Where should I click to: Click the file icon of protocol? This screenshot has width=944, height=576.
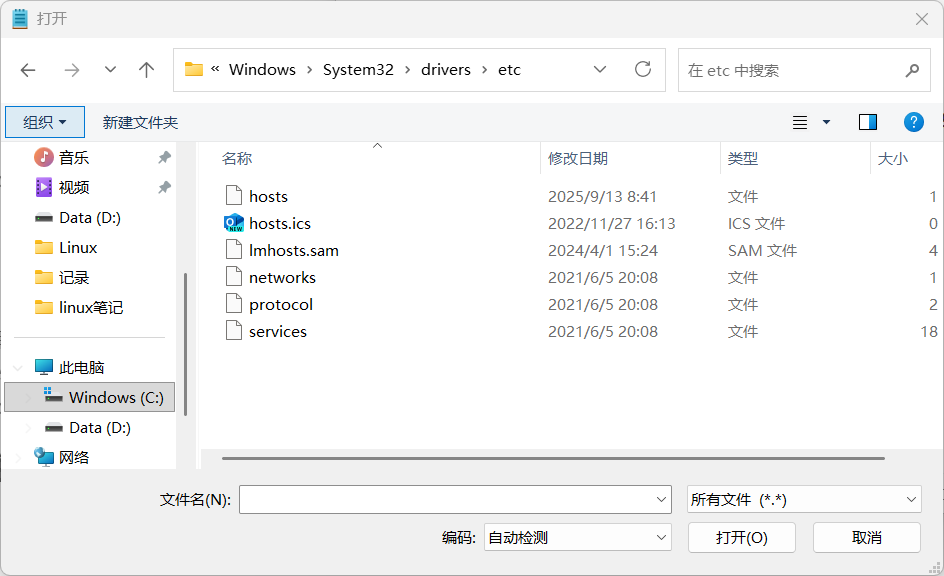click(x=234, y=304)
